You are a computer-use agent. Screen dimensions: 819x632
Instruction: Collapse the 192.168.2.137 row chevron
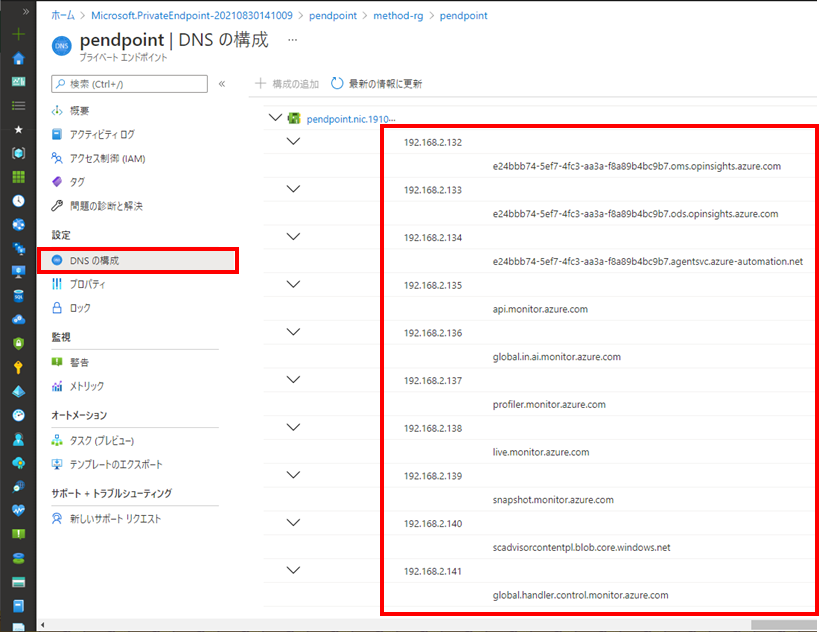294,379
